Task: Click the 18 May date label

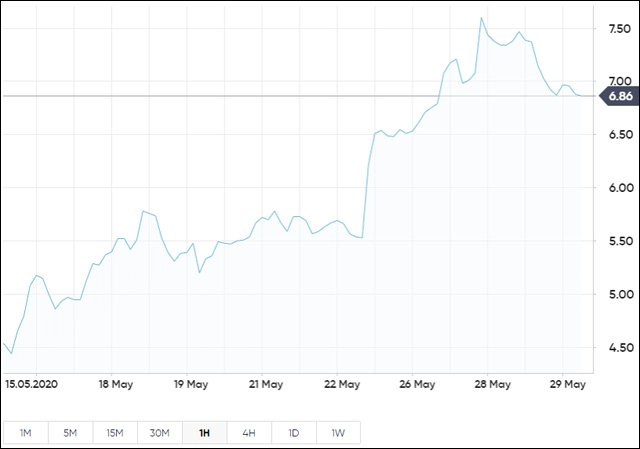Action: [116, 383]
